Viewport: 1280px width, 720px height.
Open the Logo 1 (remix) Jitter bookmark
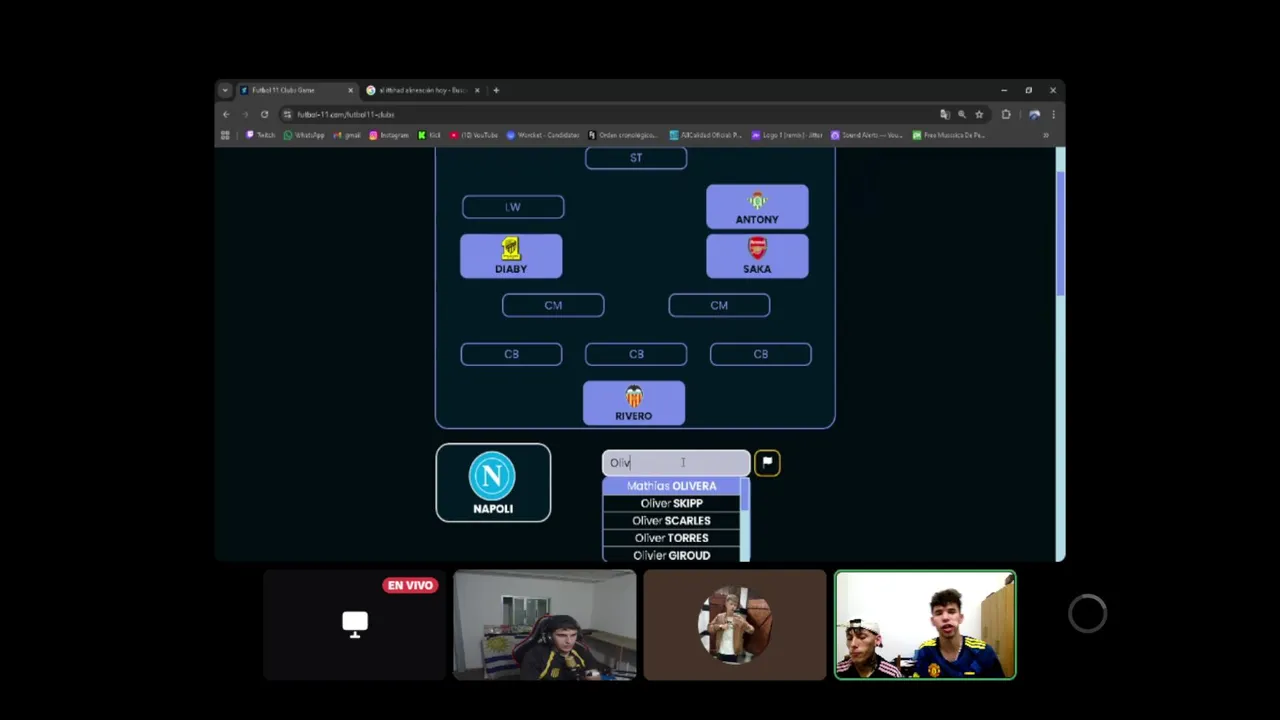pos(787,135)
